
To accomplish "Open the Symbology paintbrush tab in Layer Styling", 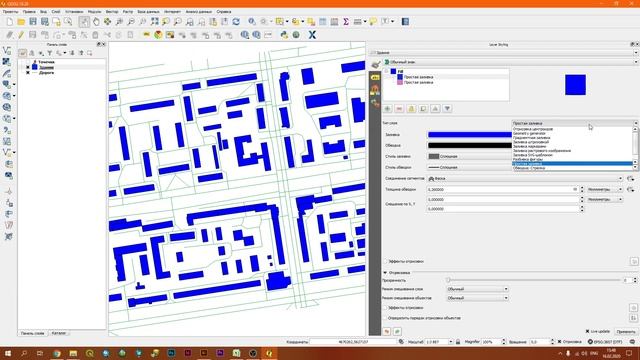I will (375, 64).
